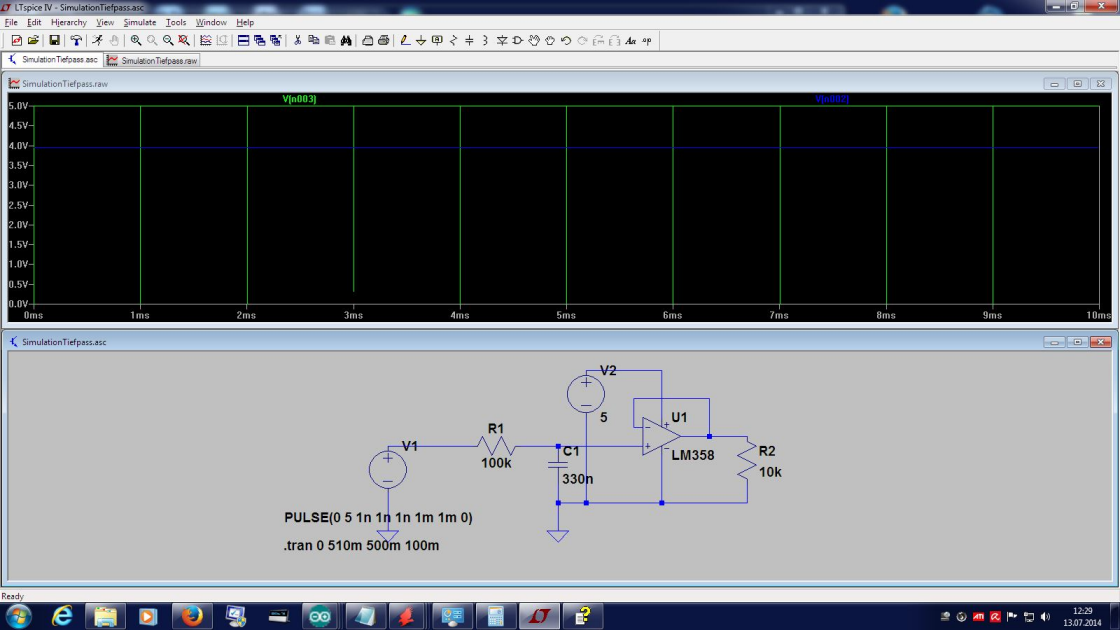Click the V(n002) trace label
This screenshot has width=1120, height=630.
(832, 99)
